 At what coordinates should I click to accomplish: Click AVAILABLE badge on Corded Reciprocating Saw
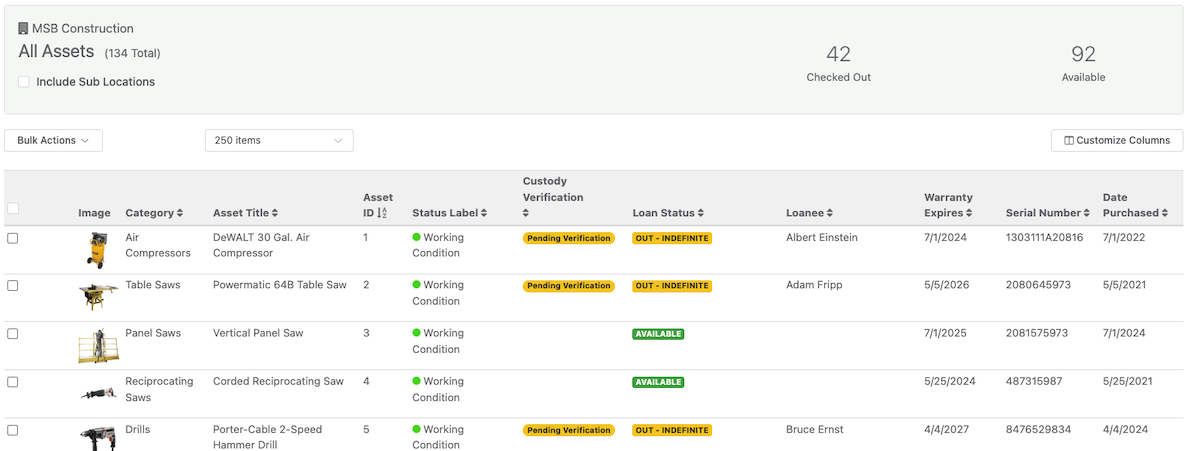click(658, 383)
